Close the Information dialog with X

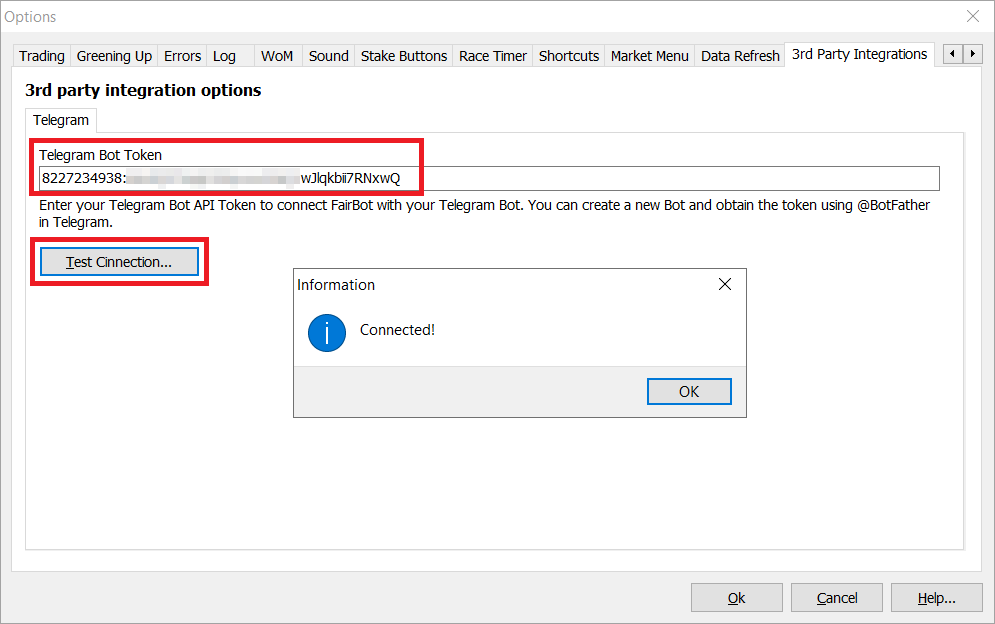coord(725,285)
